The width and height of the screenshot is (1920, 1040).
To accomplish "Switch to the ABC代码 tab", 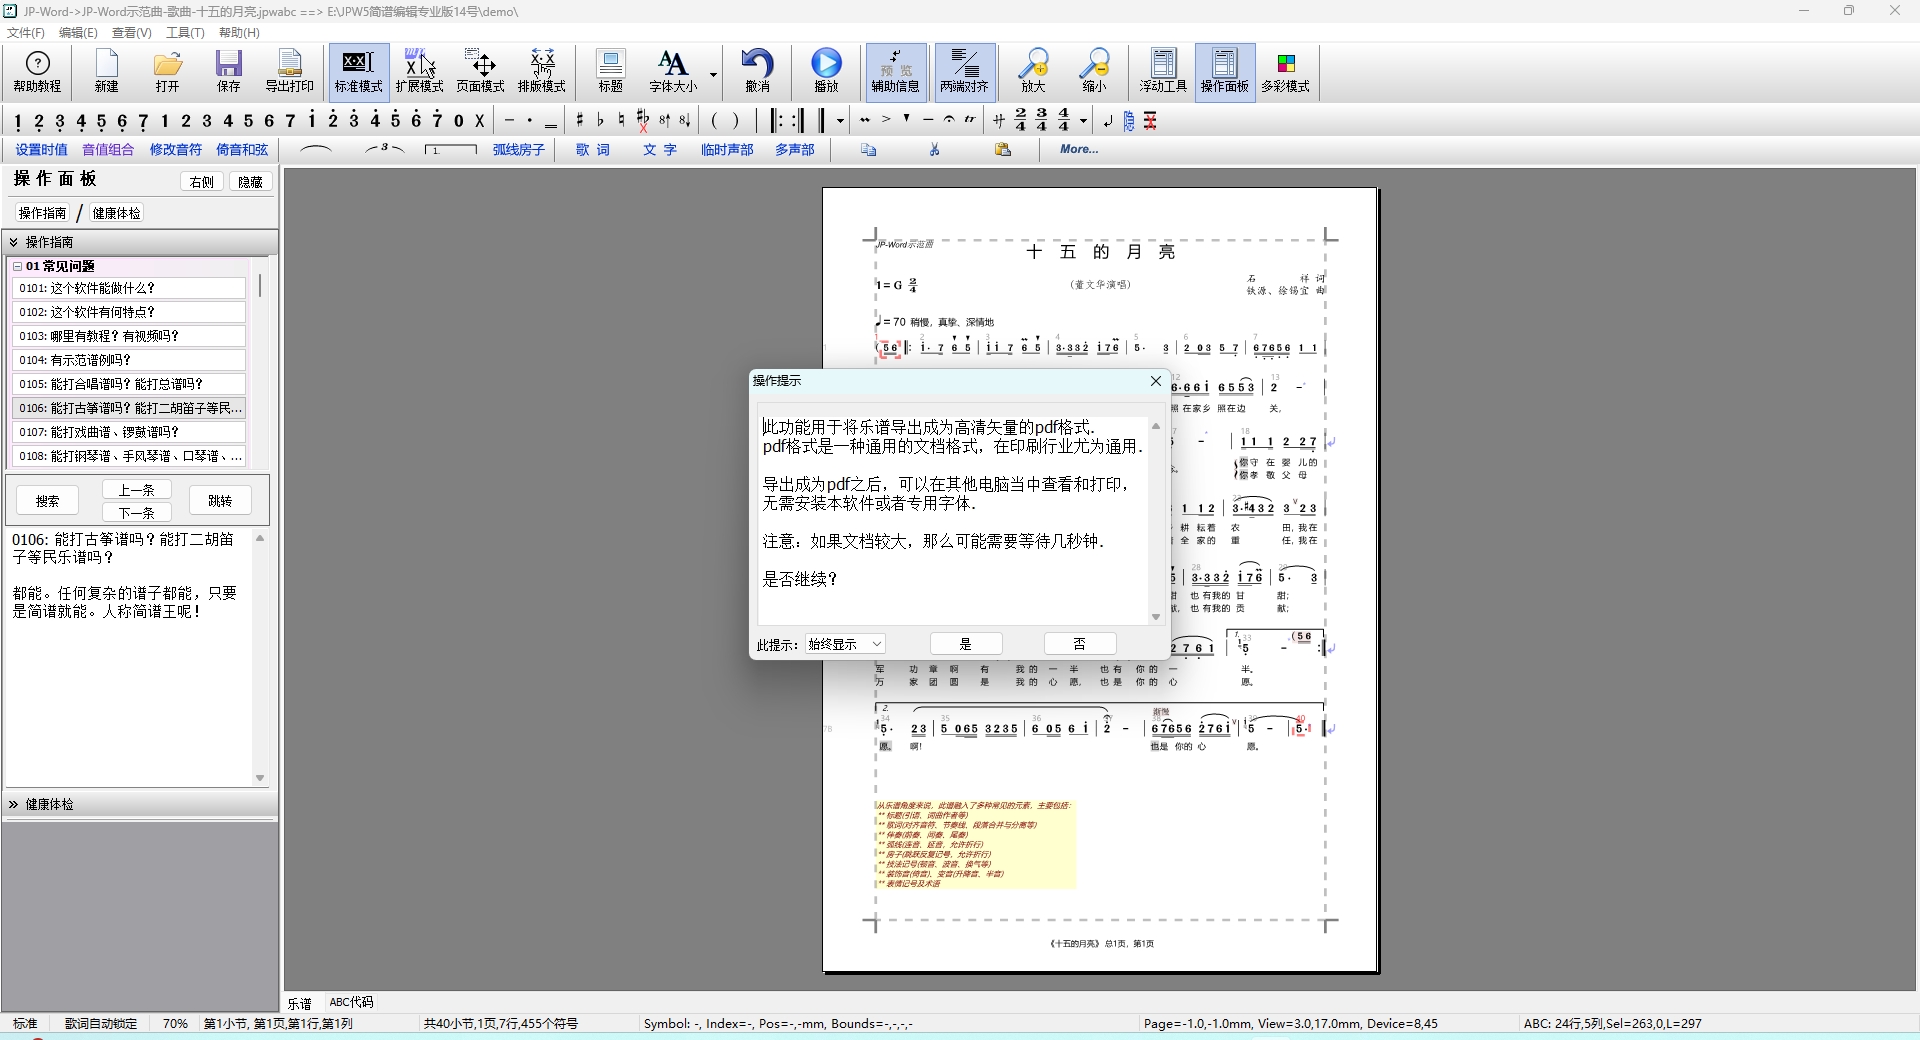I will click(x=351, y=1002).
